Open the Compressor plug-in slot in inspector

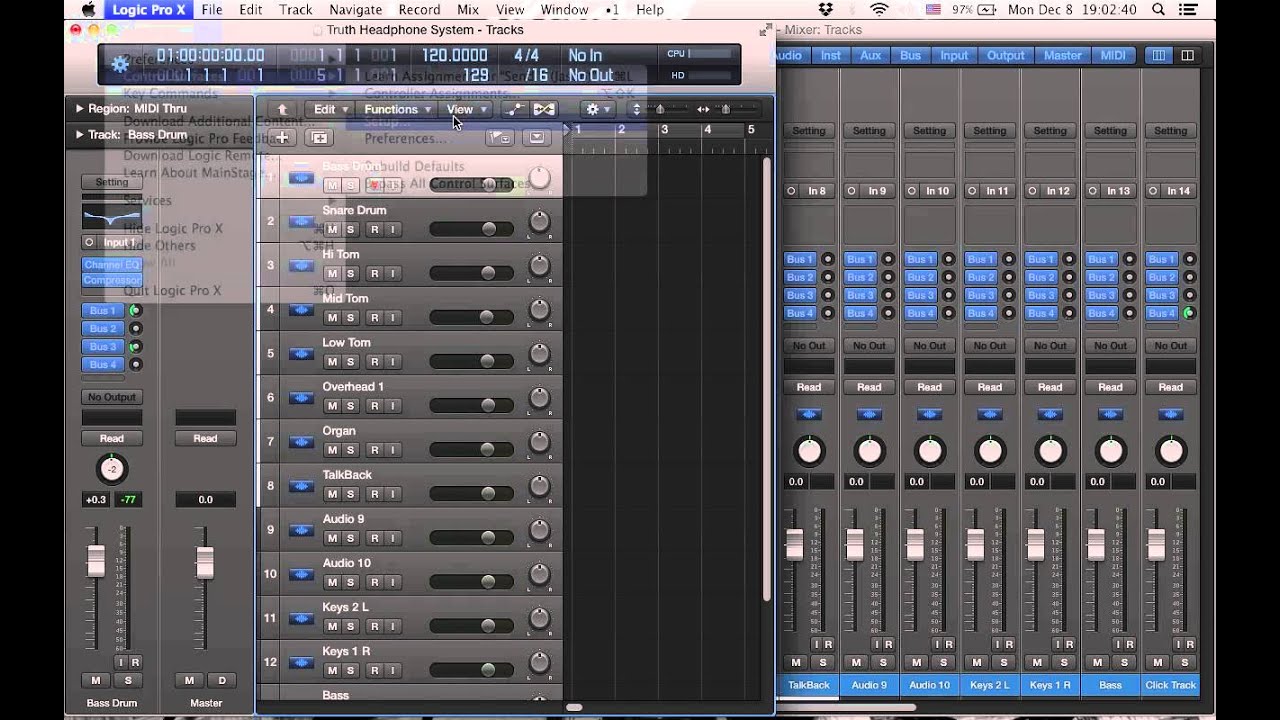(111, 281)
